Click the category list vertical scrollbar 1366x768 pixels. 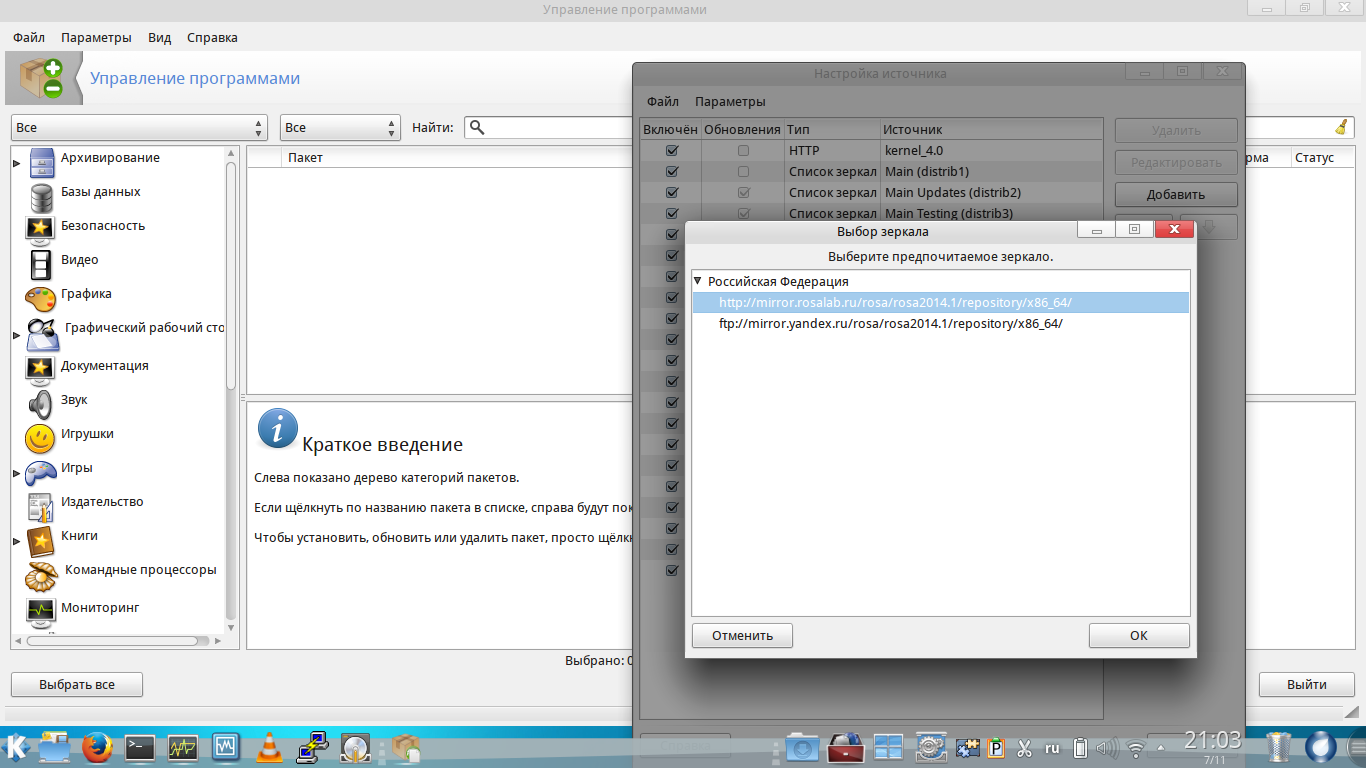pyautogui.click(x=232, y=275)
